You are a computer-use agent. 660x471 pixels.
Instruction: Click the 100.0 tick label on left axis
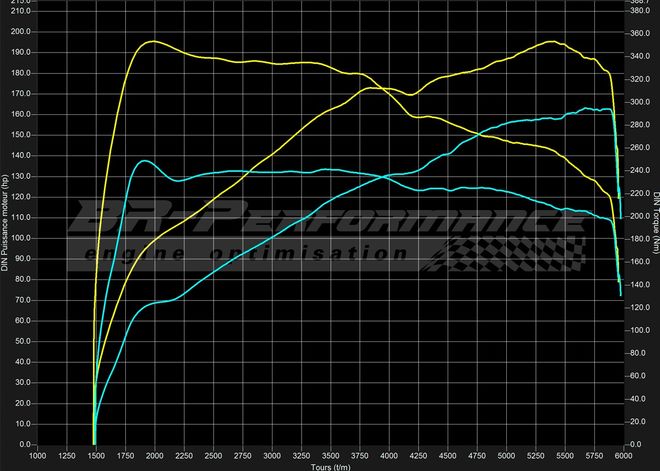coord(20,238)
